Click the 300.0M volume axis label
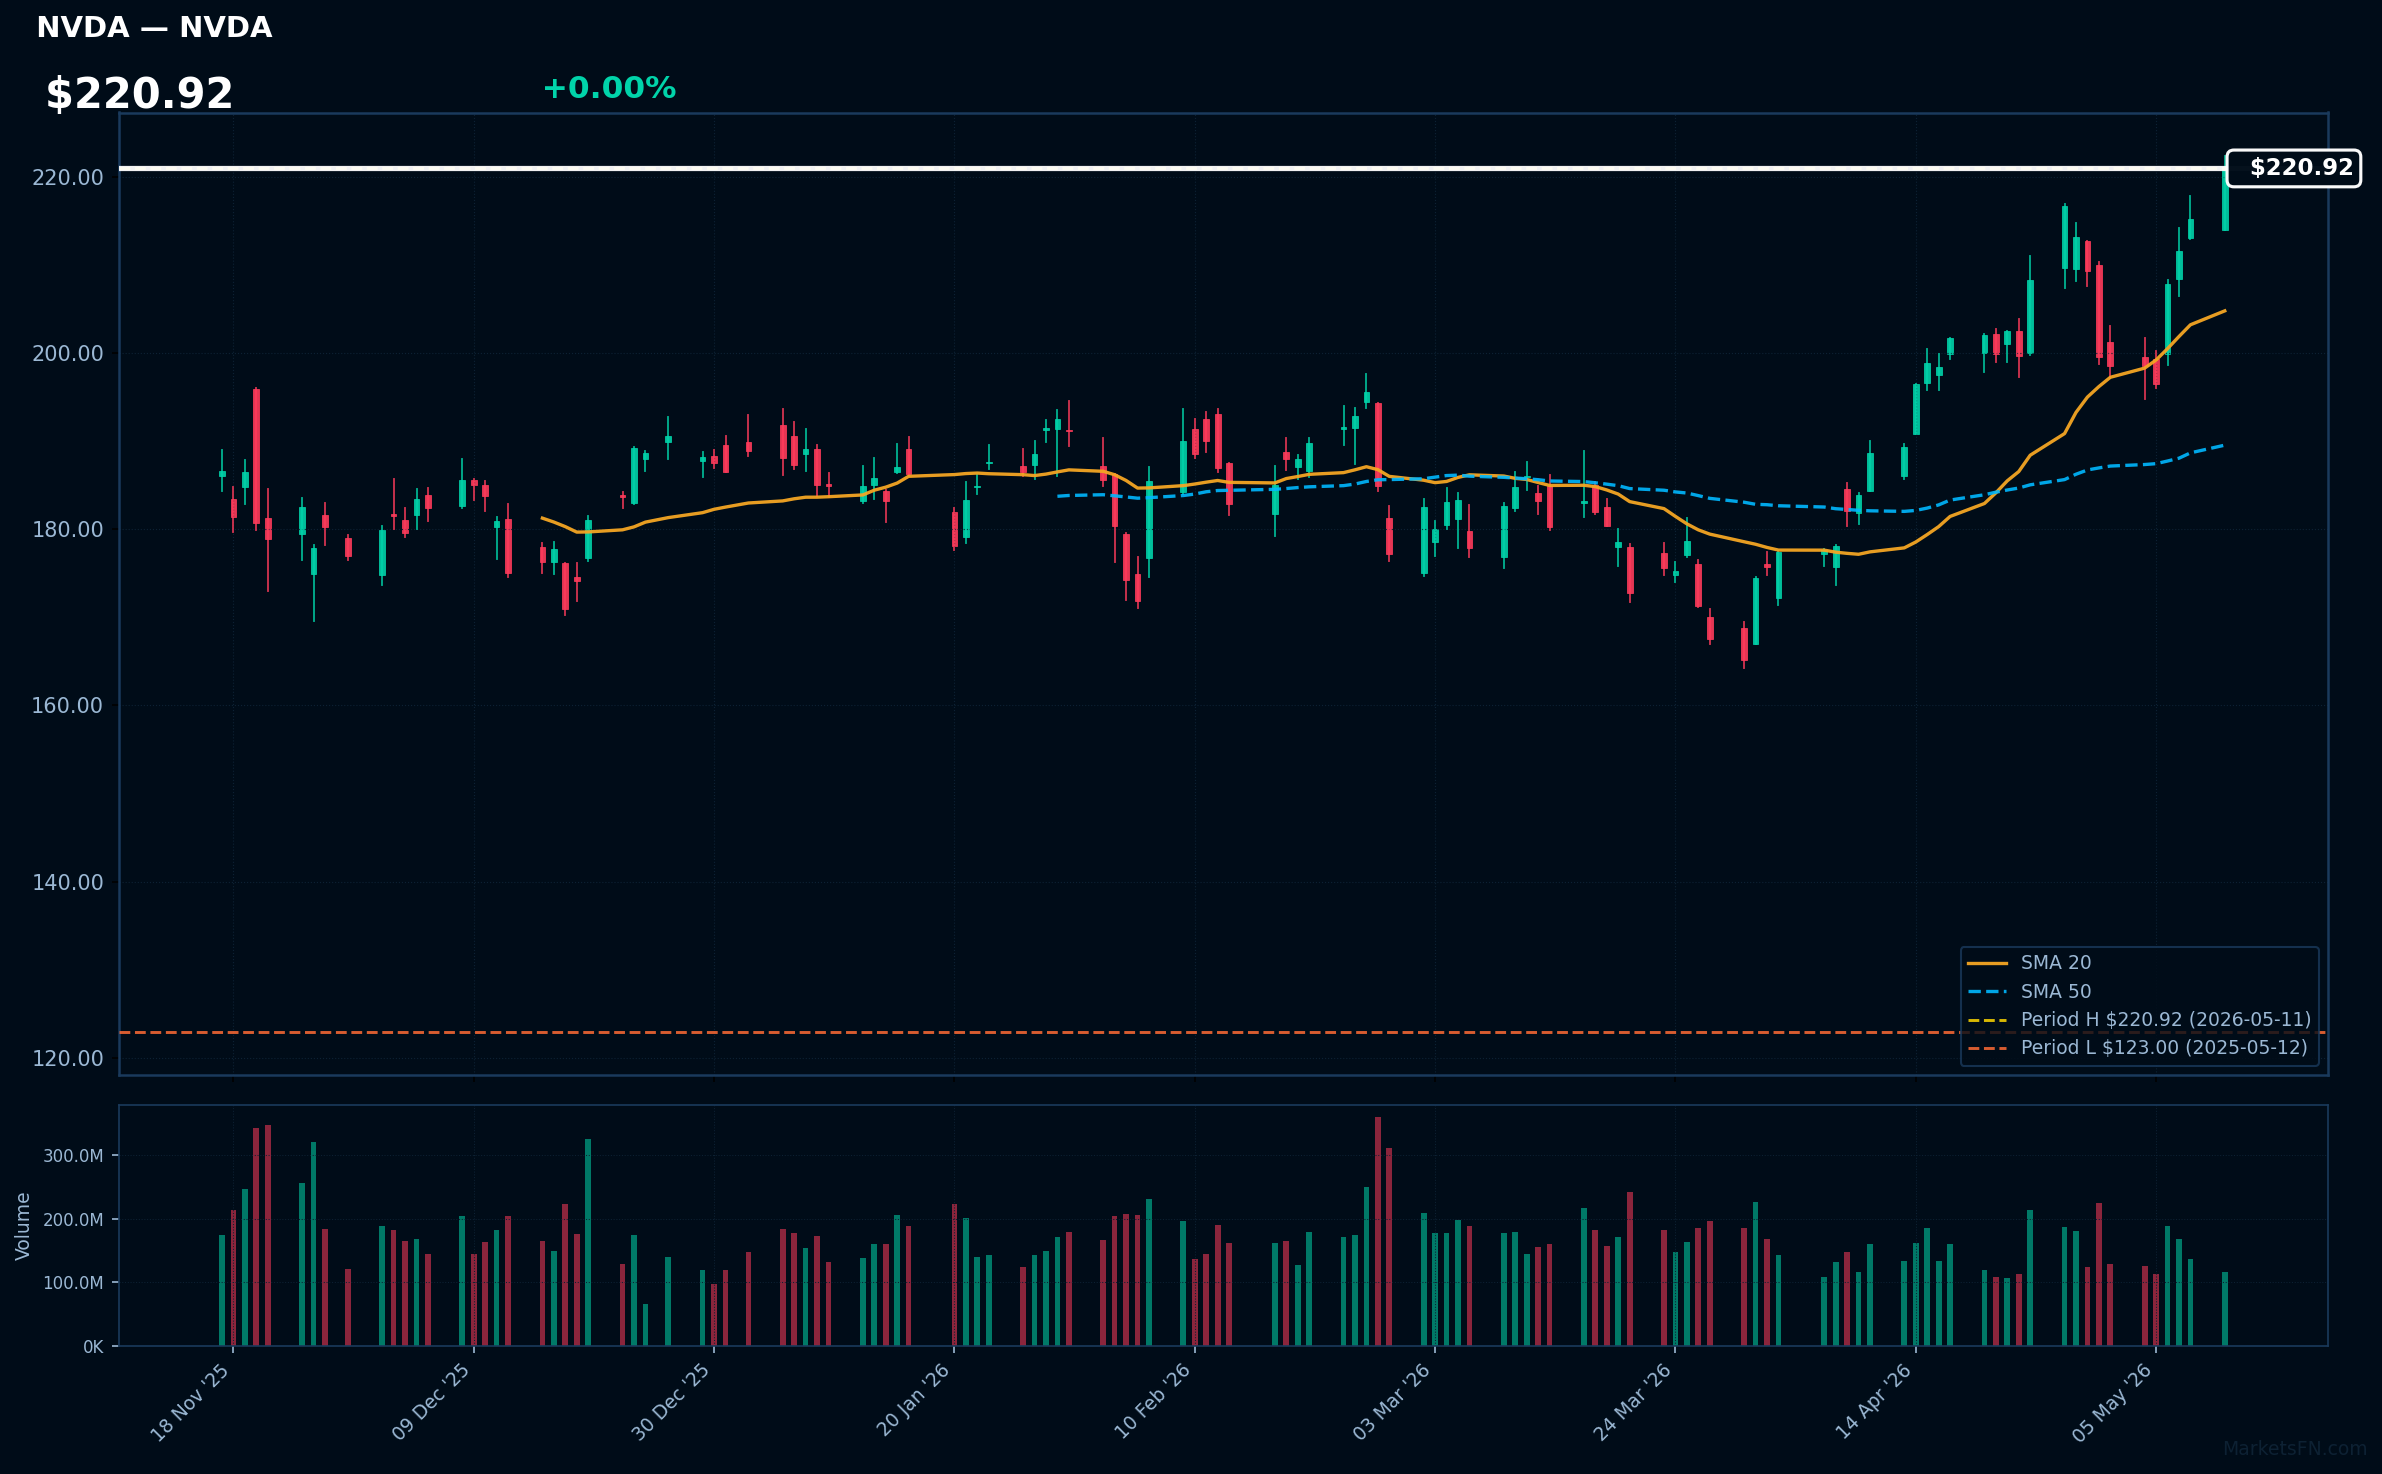 tap(73, 1156)
